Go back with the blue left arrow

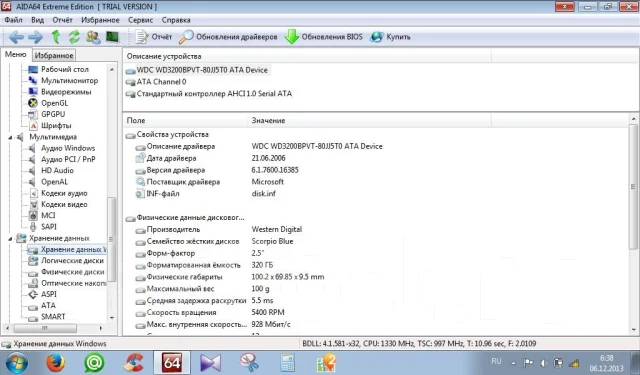[x=16, y=37]
